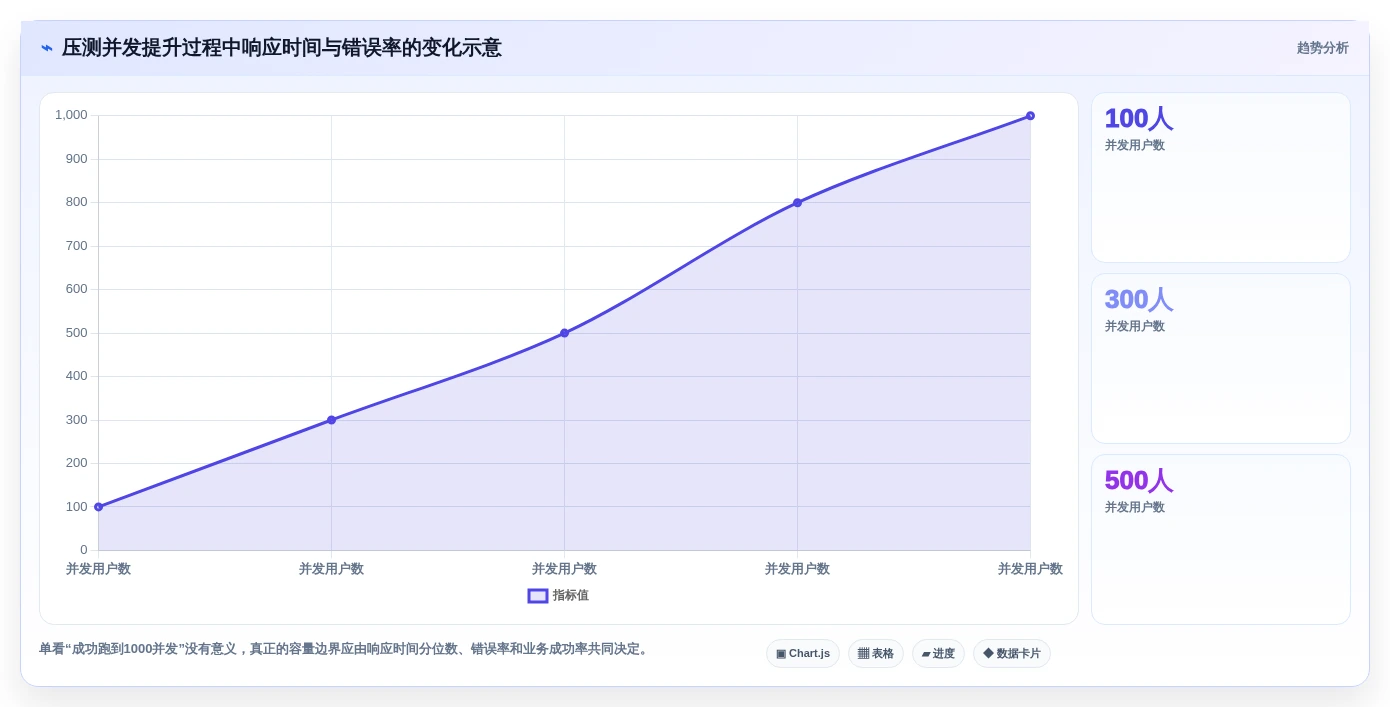This screenshot has height=707, width=1390.
Task: Select the 进度 tag chip
Action: click(x=938, y=653)
